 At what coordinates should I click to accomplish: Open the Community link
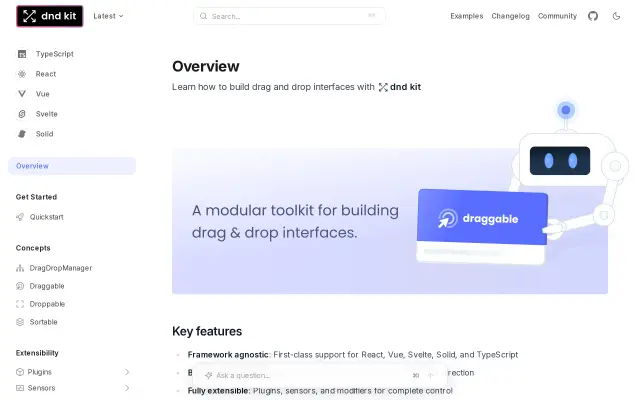point(557,16)
